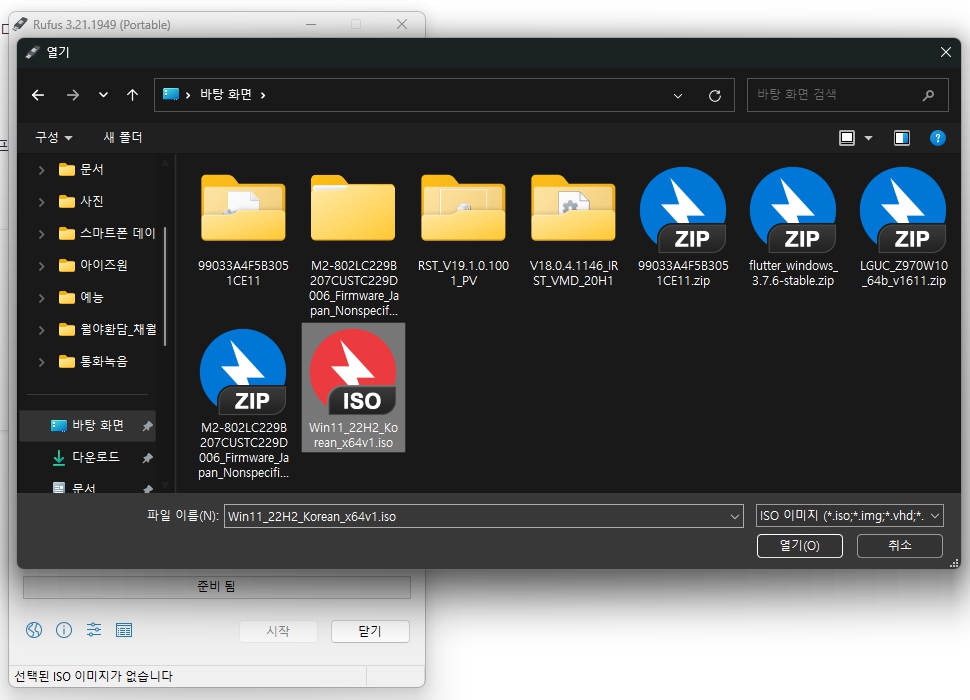Screen dimensions: 970x700
Task: Click the dialog resize grip corner
Action: (954, 563)
